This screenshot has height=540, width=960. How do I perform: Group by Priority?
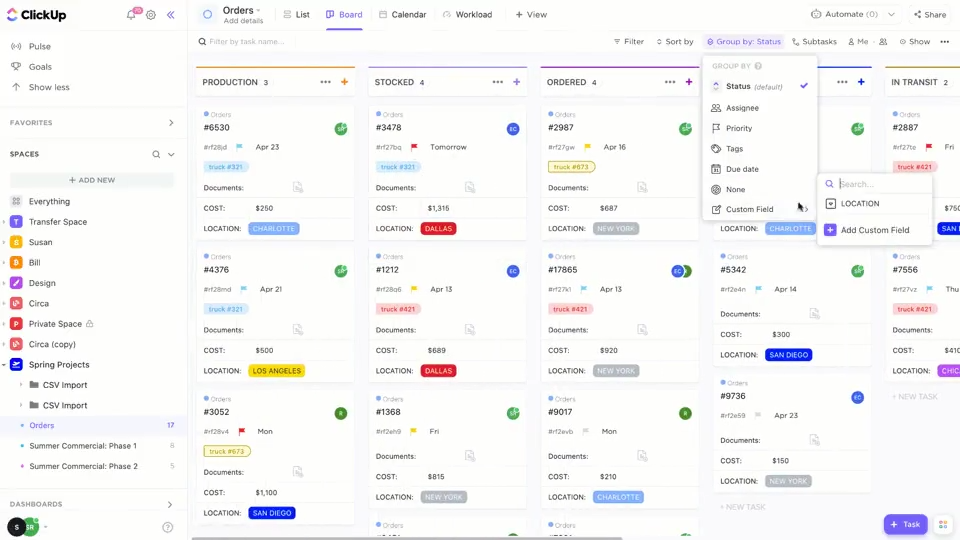click(x=760, y=128)
